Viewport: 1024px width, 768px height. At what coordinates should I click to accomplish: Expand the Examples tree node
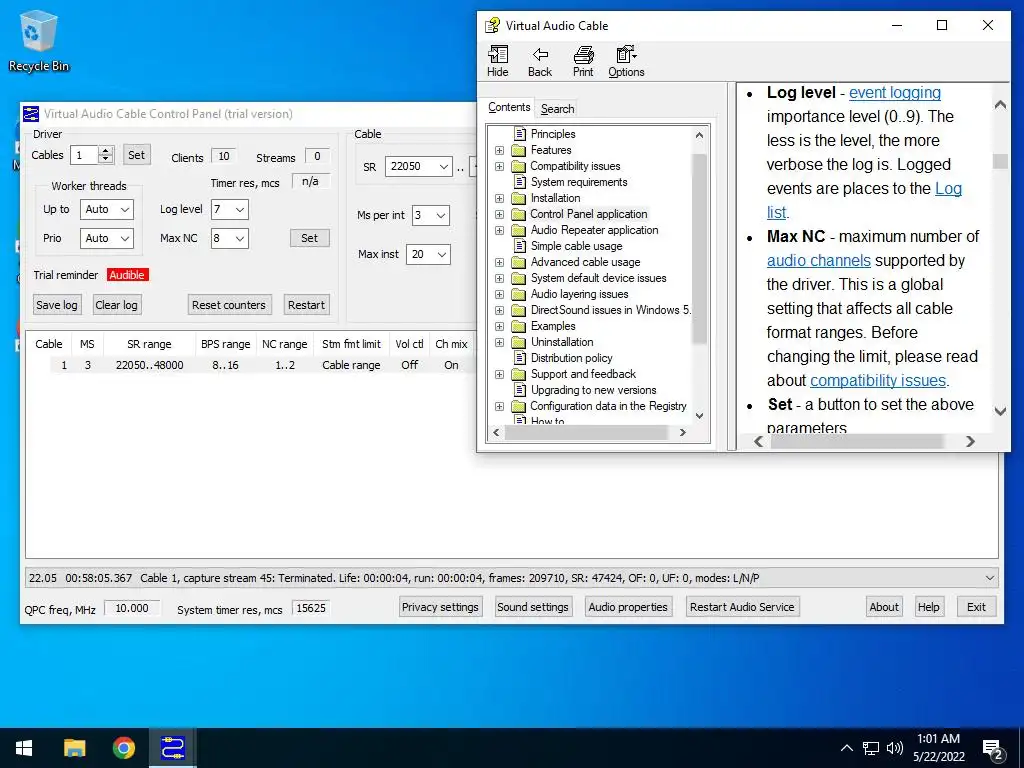pyautogui.click(x=500, y=326)
